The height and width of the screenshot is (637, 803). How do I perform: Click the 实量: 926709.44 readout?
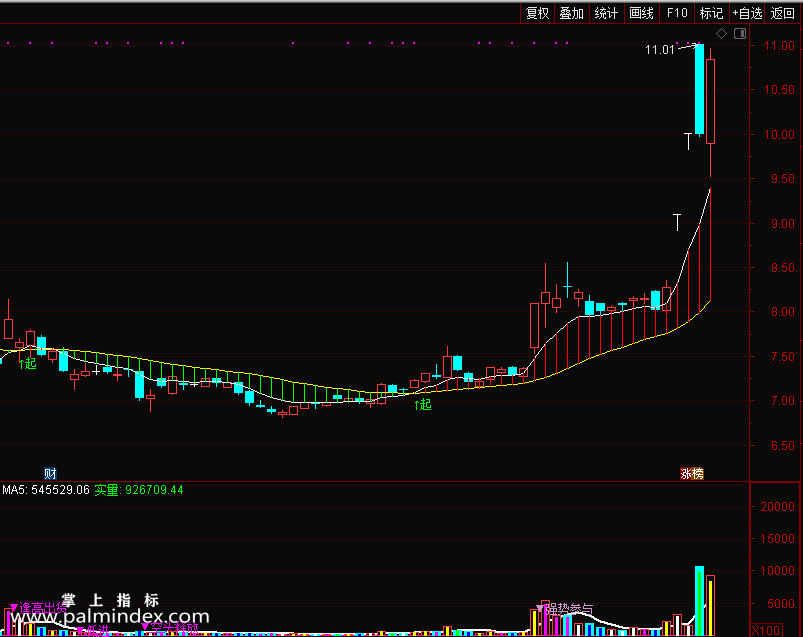(139, 490)
